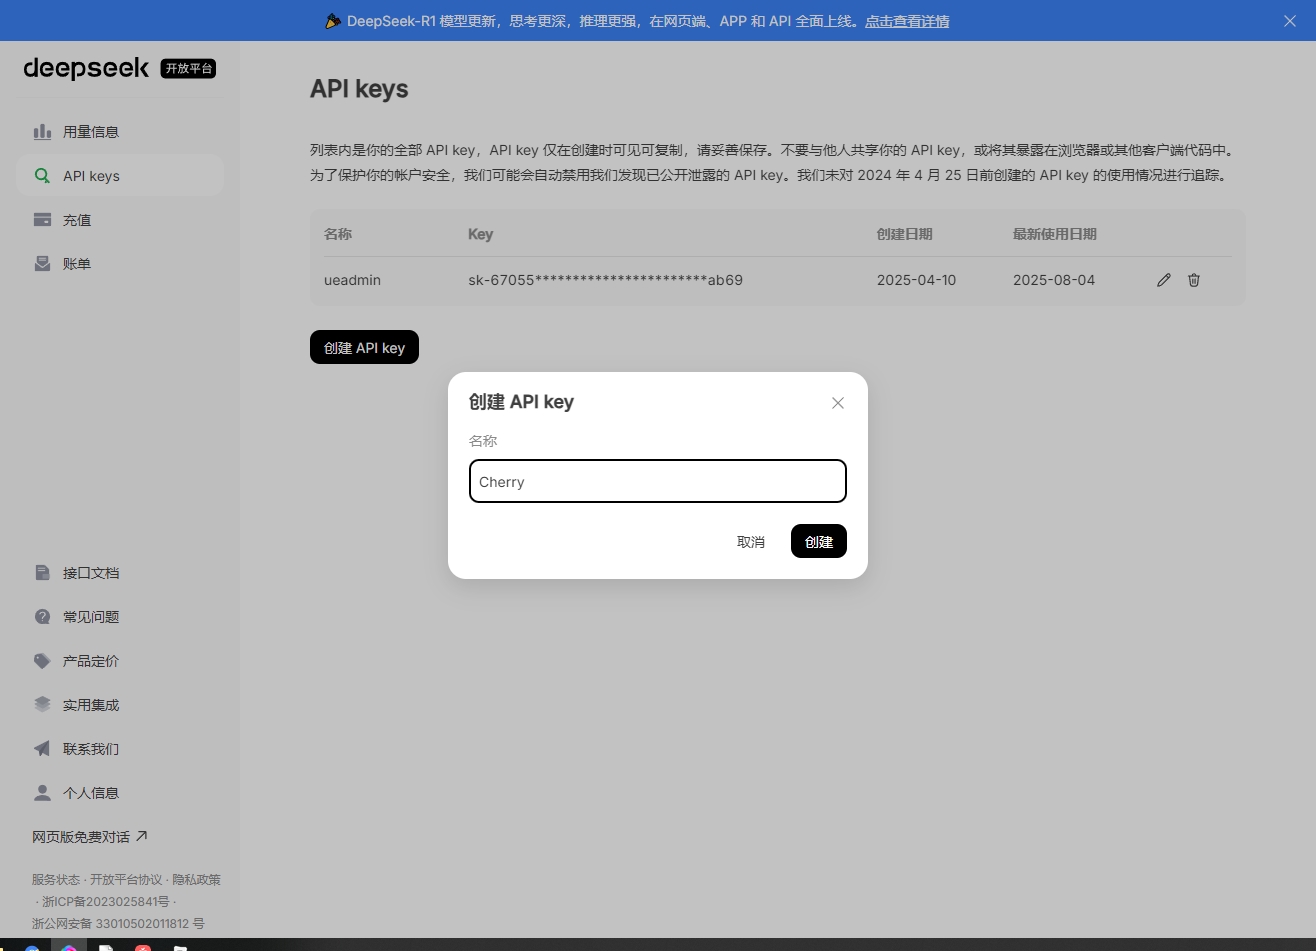Click the 创建日期 column header
The width and height of the screenshot is (1316, 951).
pyautogui.click(x=905, y=234)
